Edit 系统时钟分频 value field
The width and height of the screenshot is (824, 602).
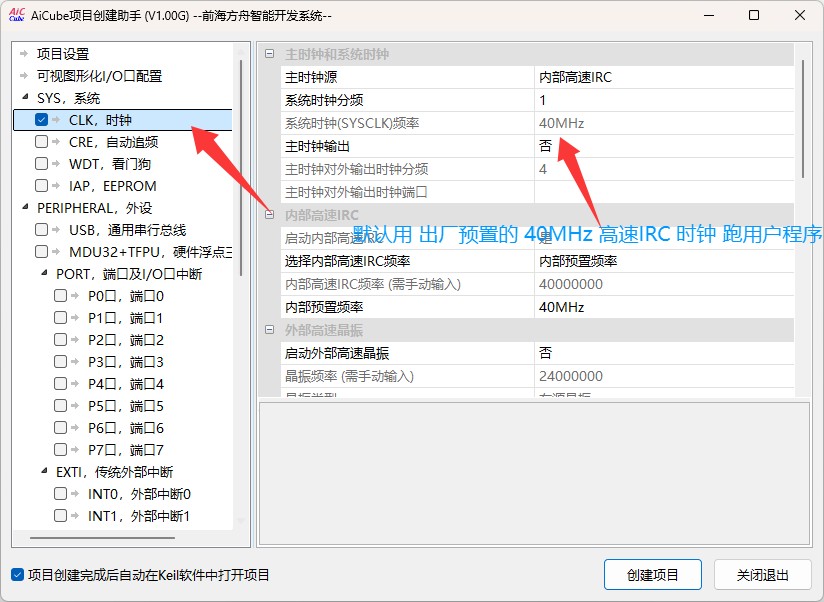click(x=664, y=100)
